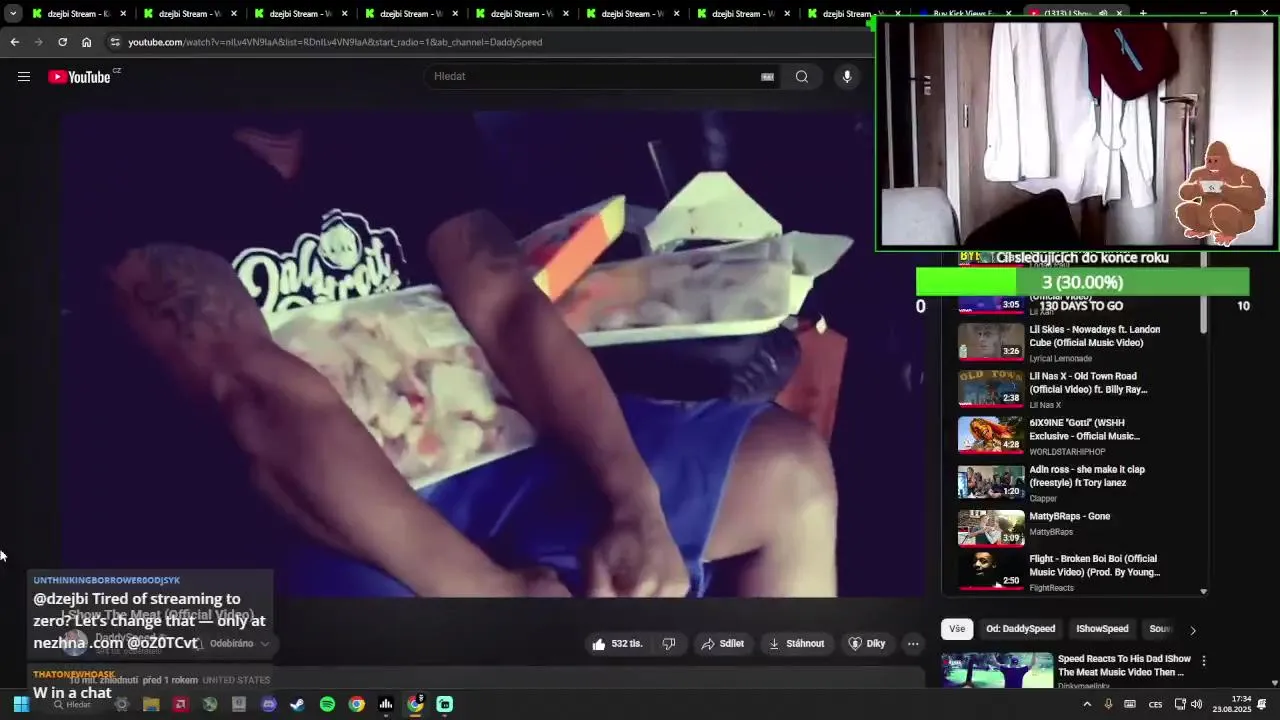The image size is (1280, 720).
Task: Open settings gear on taskbar
Action: pos(122,704)
